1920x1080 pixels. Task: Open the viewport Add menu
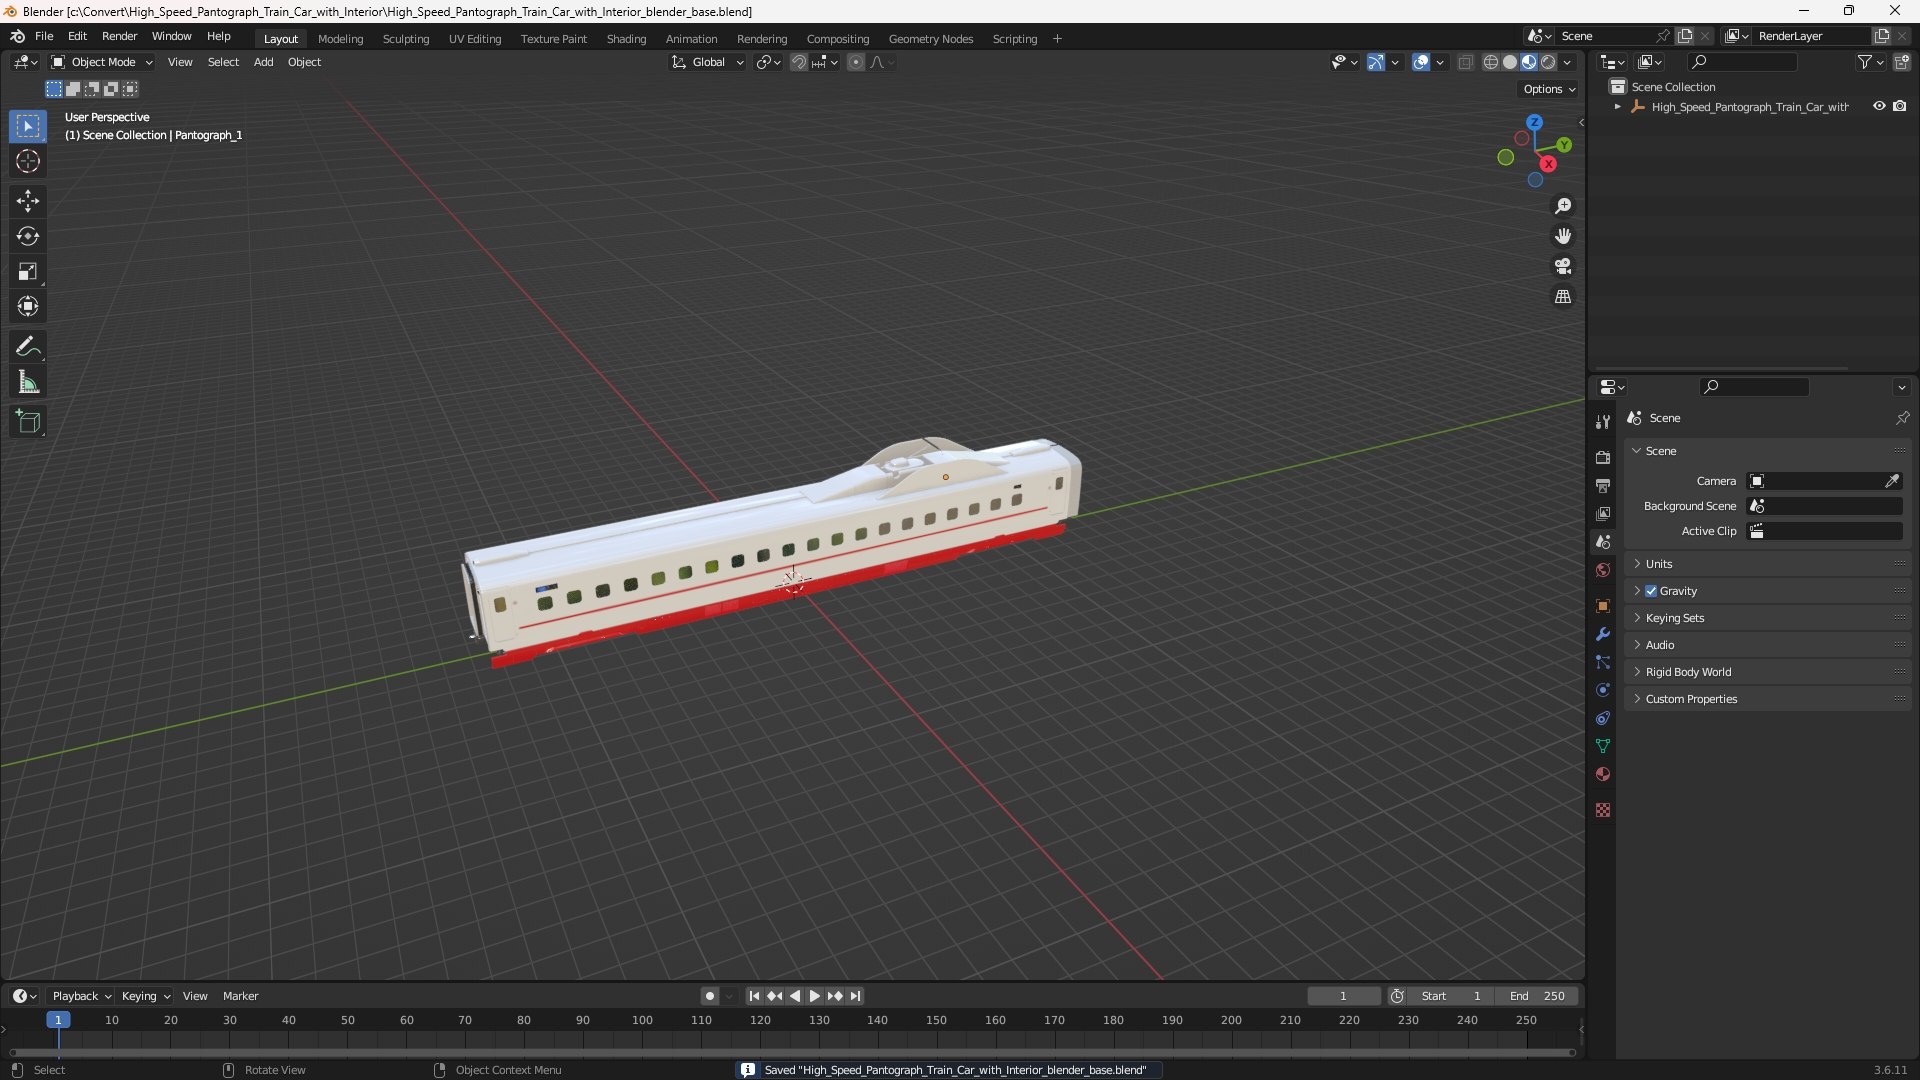(x=263, y=62)
